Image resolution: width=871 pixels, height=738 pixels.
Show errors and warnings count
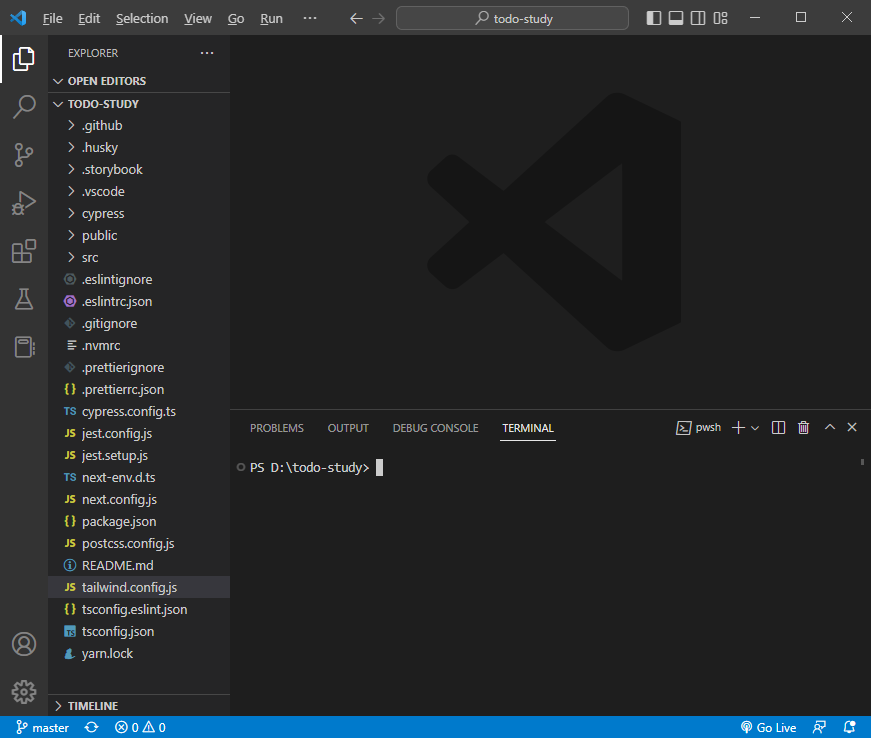(140, 727)
